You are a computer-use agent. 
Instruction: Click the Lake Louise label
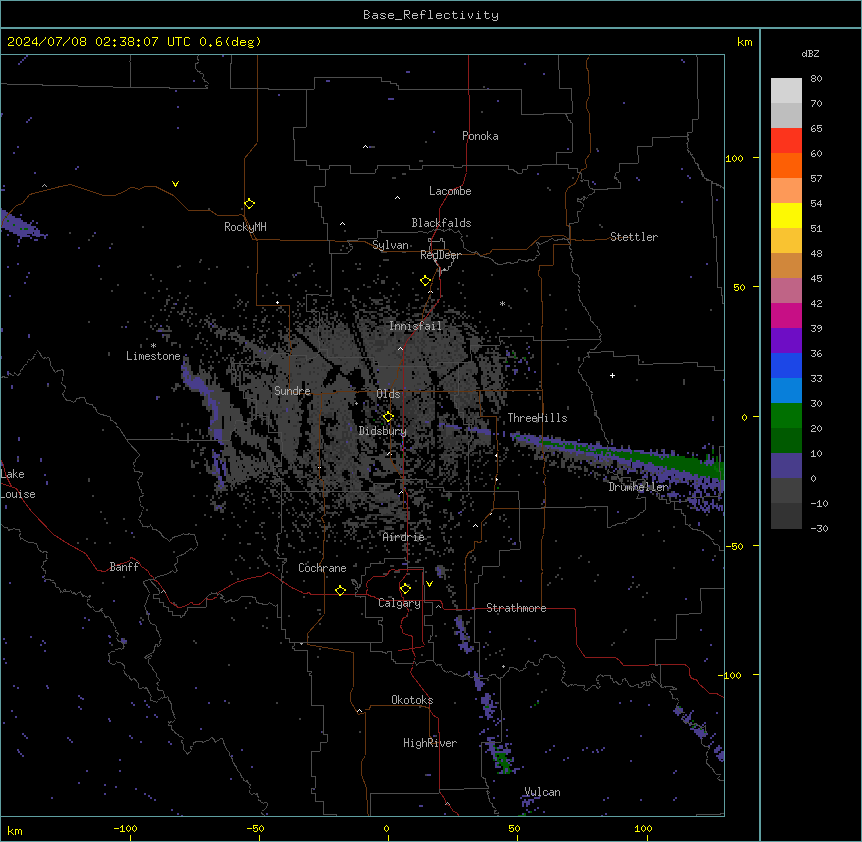point(18,484)
